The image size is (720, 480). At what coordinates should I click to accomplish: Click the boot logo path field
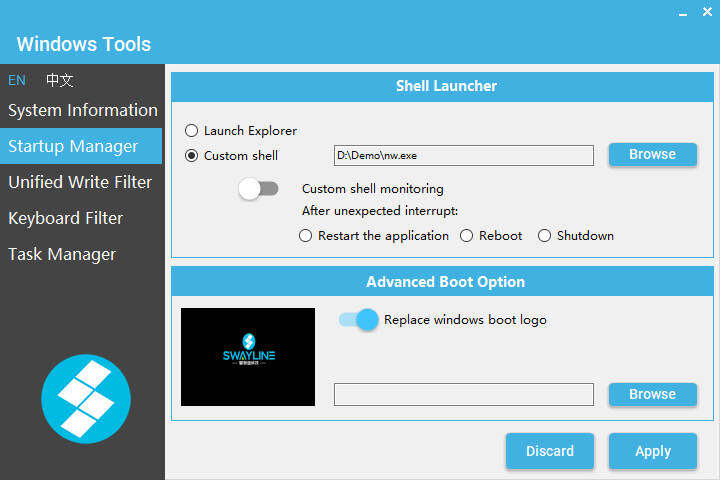tap(464, 395)
